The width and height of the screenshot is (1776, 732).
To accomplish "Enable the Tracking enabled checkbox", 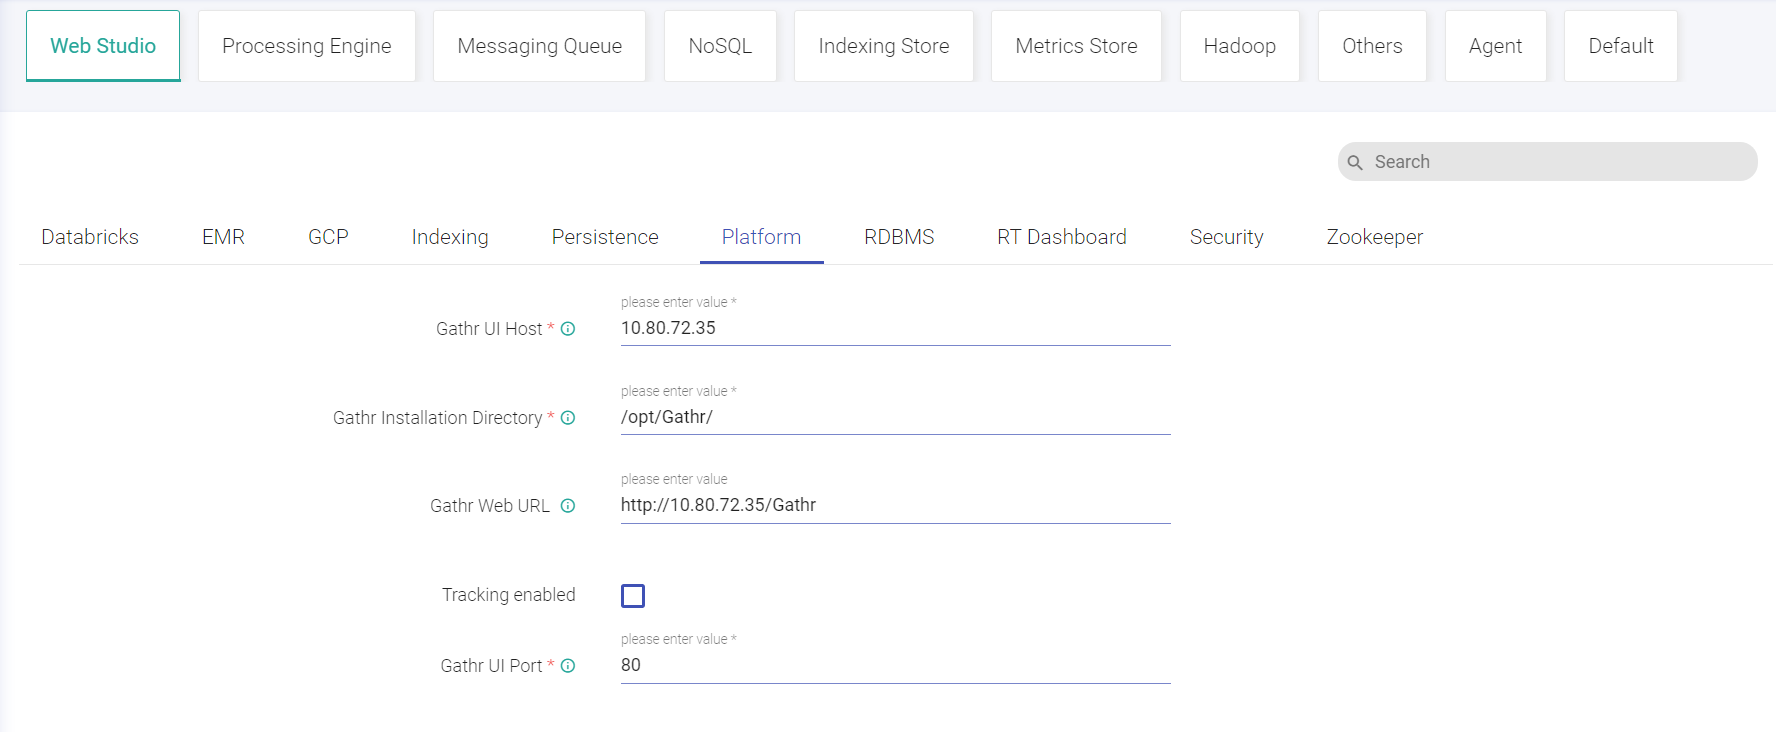I will click(633, 596).
